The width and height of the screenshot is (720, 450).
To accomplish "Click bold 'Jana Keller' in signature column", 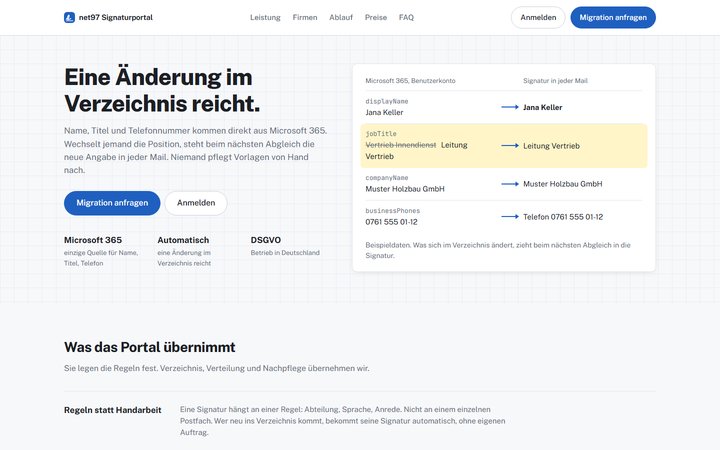I will 542,107.
